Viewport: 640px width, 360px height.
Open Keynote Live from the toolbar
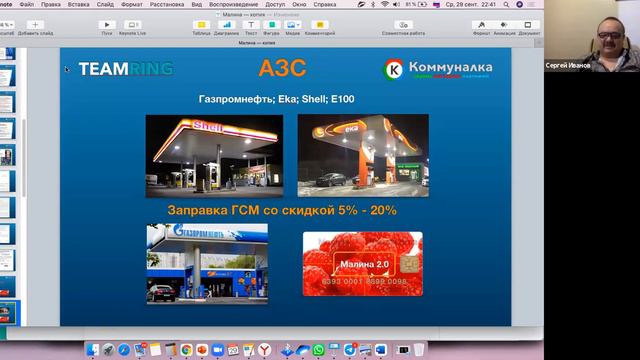click(132, 25)
